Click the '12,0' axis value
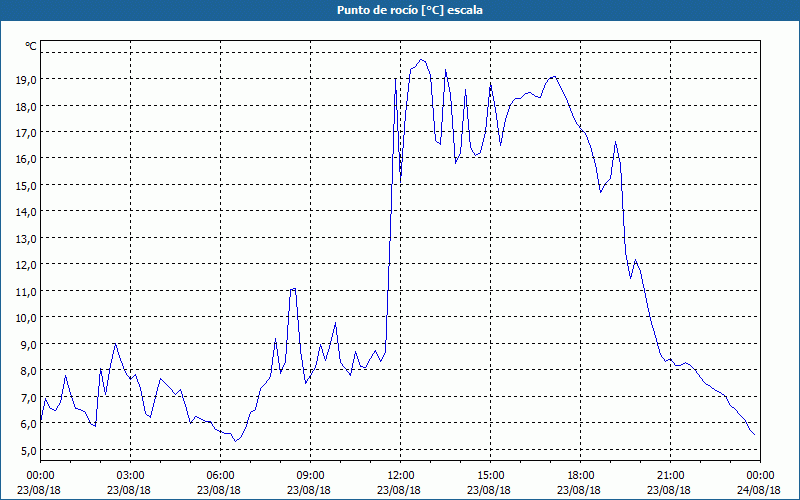Image resolution: width=800 pixels, height=500 pixels. coord(27,265)
